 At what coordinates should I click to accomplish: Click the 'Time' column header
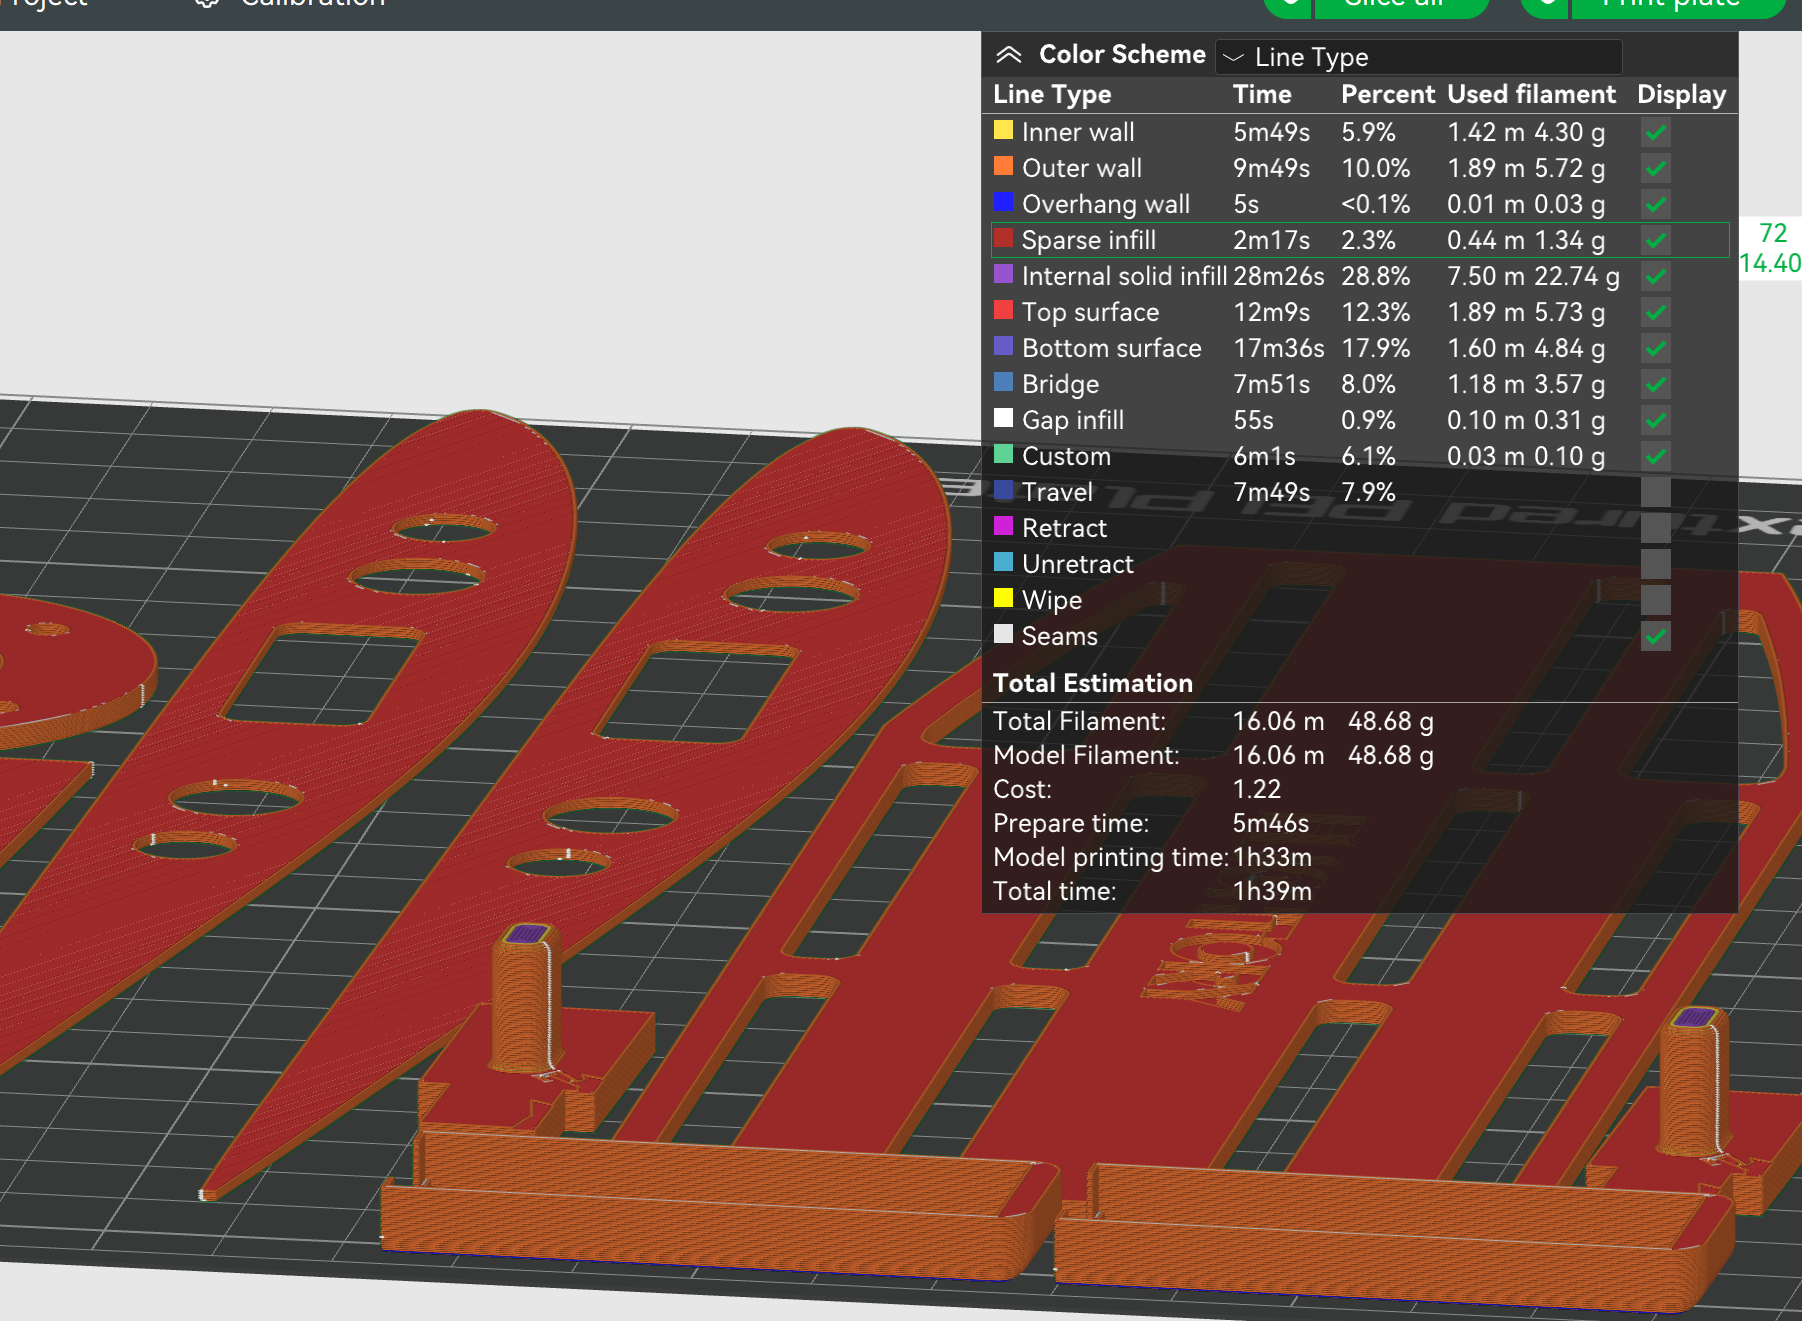tap(1262, 94)
